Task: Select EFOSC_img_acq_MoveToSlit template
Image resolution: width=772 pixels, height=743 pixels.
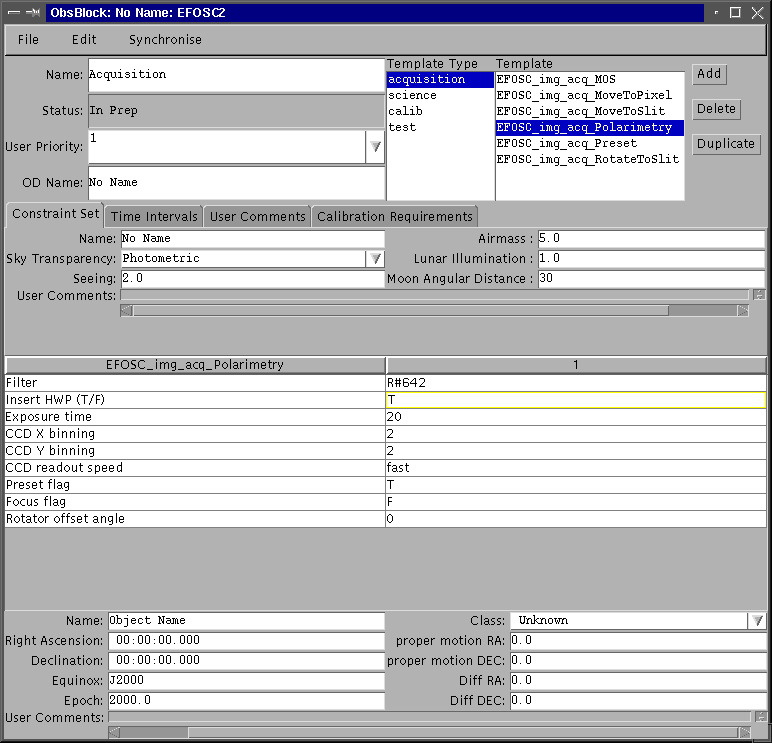Action: [x=589, y=111]
